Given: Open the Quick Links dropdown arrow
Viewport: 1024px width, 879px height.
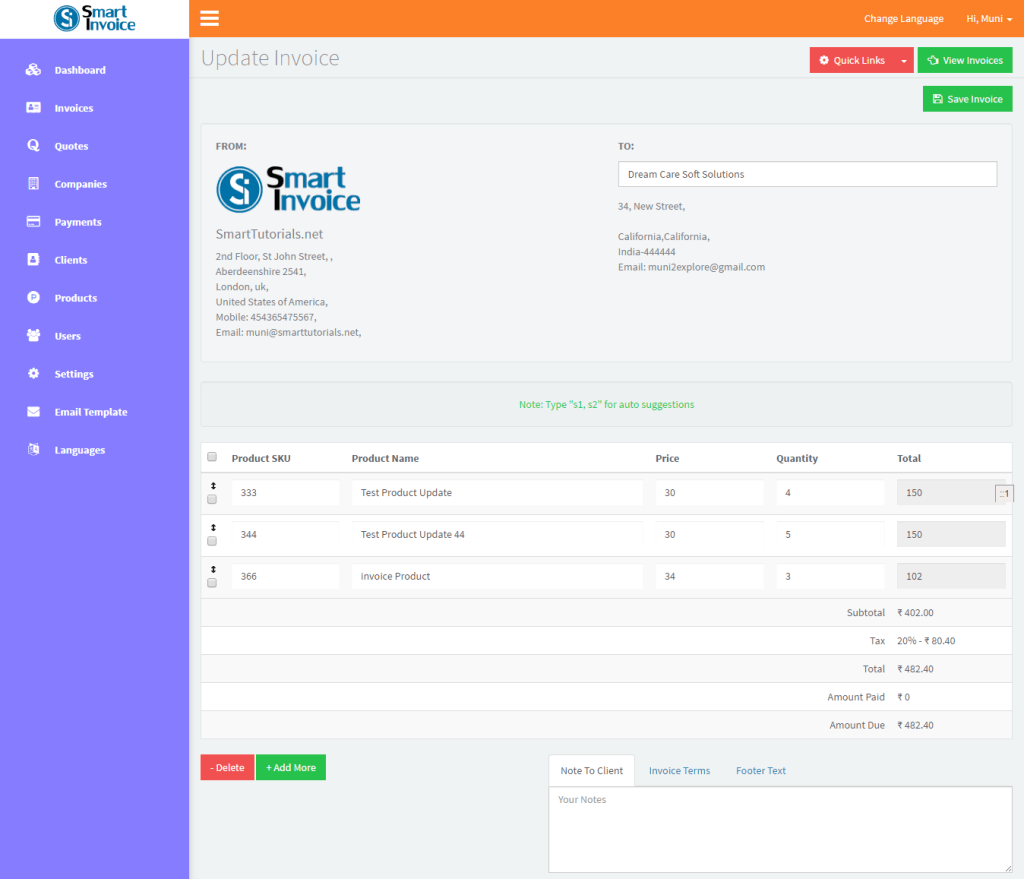Looking at the screenshot, I should (903, 60).
